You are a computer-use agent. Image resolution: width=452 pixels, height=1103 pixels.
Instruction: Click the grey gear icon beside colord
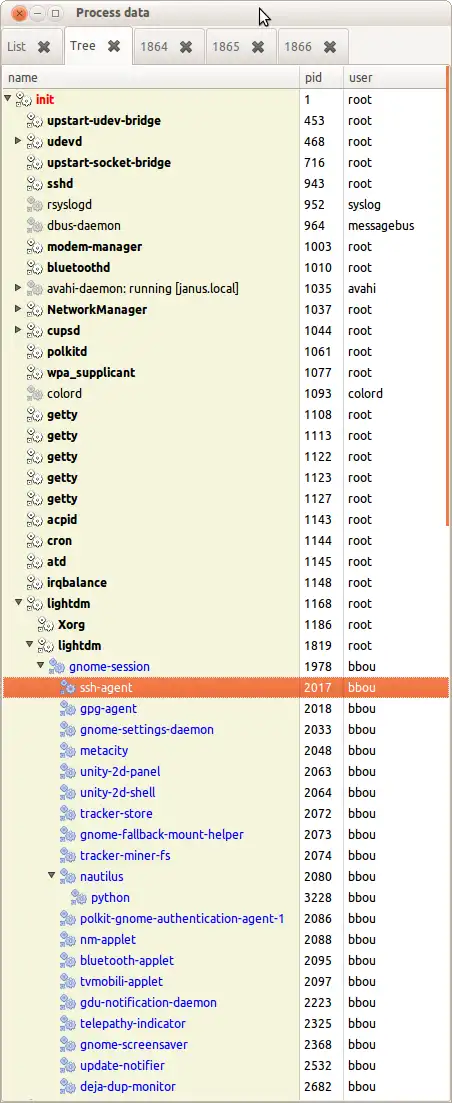35,394
